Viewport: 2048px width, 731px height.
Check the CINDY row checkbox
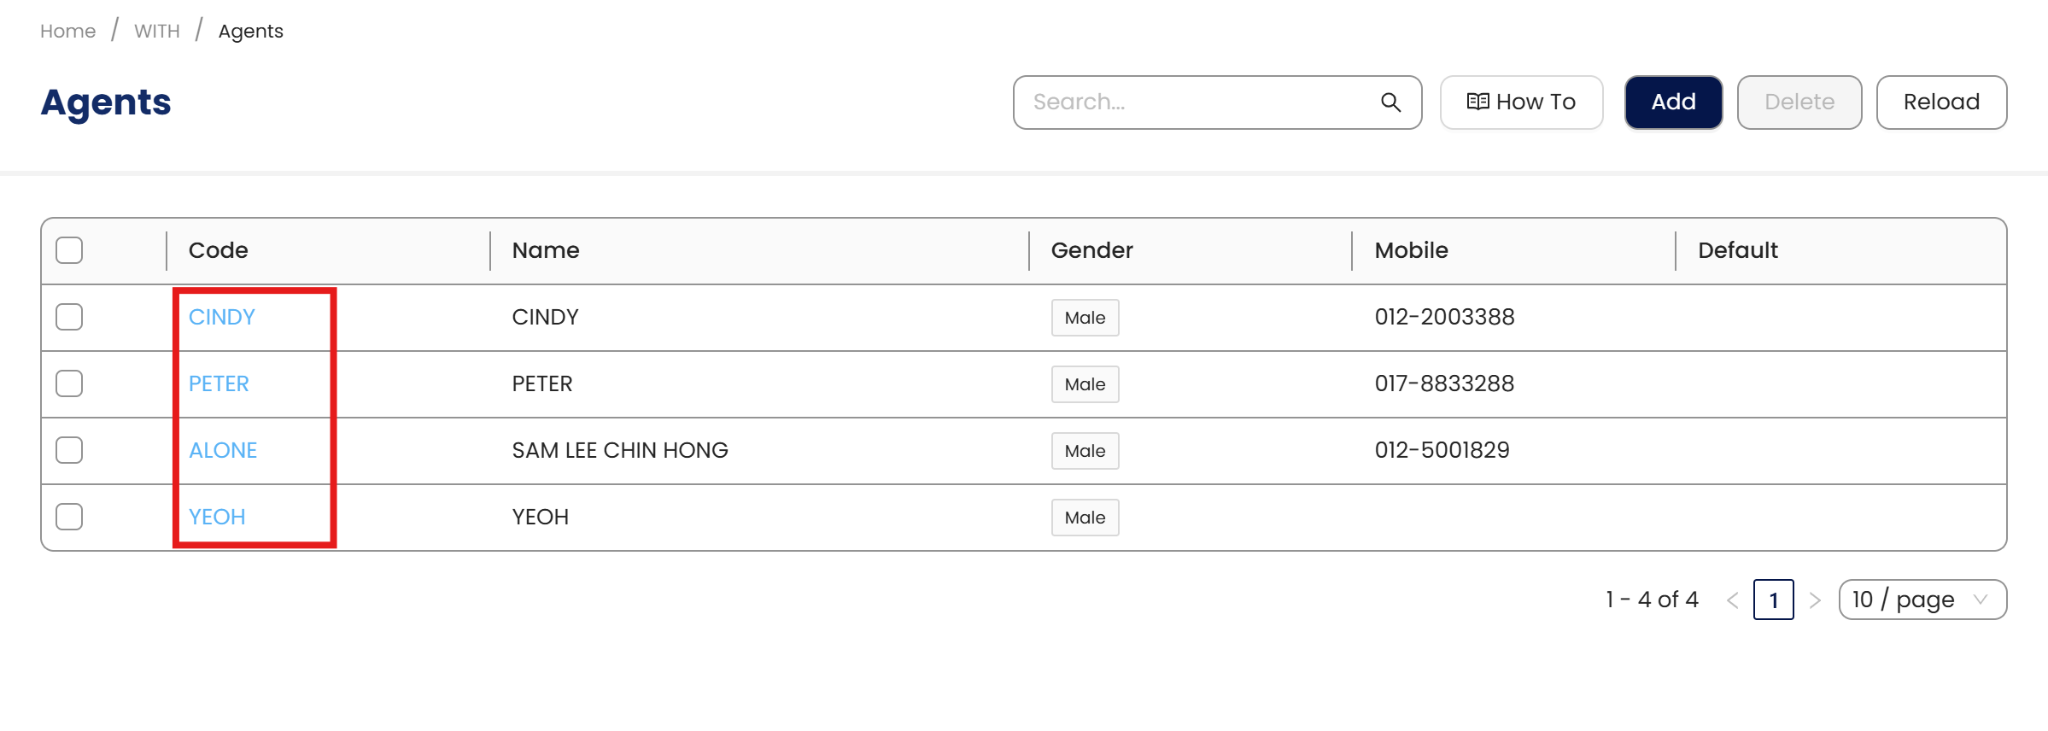click(x=69, y=317)
